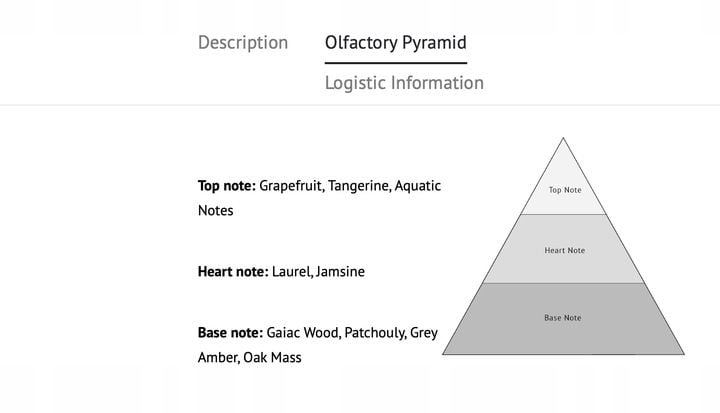Select the Olfactory Pyramid tab
This screenshot has height=413, width=720.
pos(395,43)
